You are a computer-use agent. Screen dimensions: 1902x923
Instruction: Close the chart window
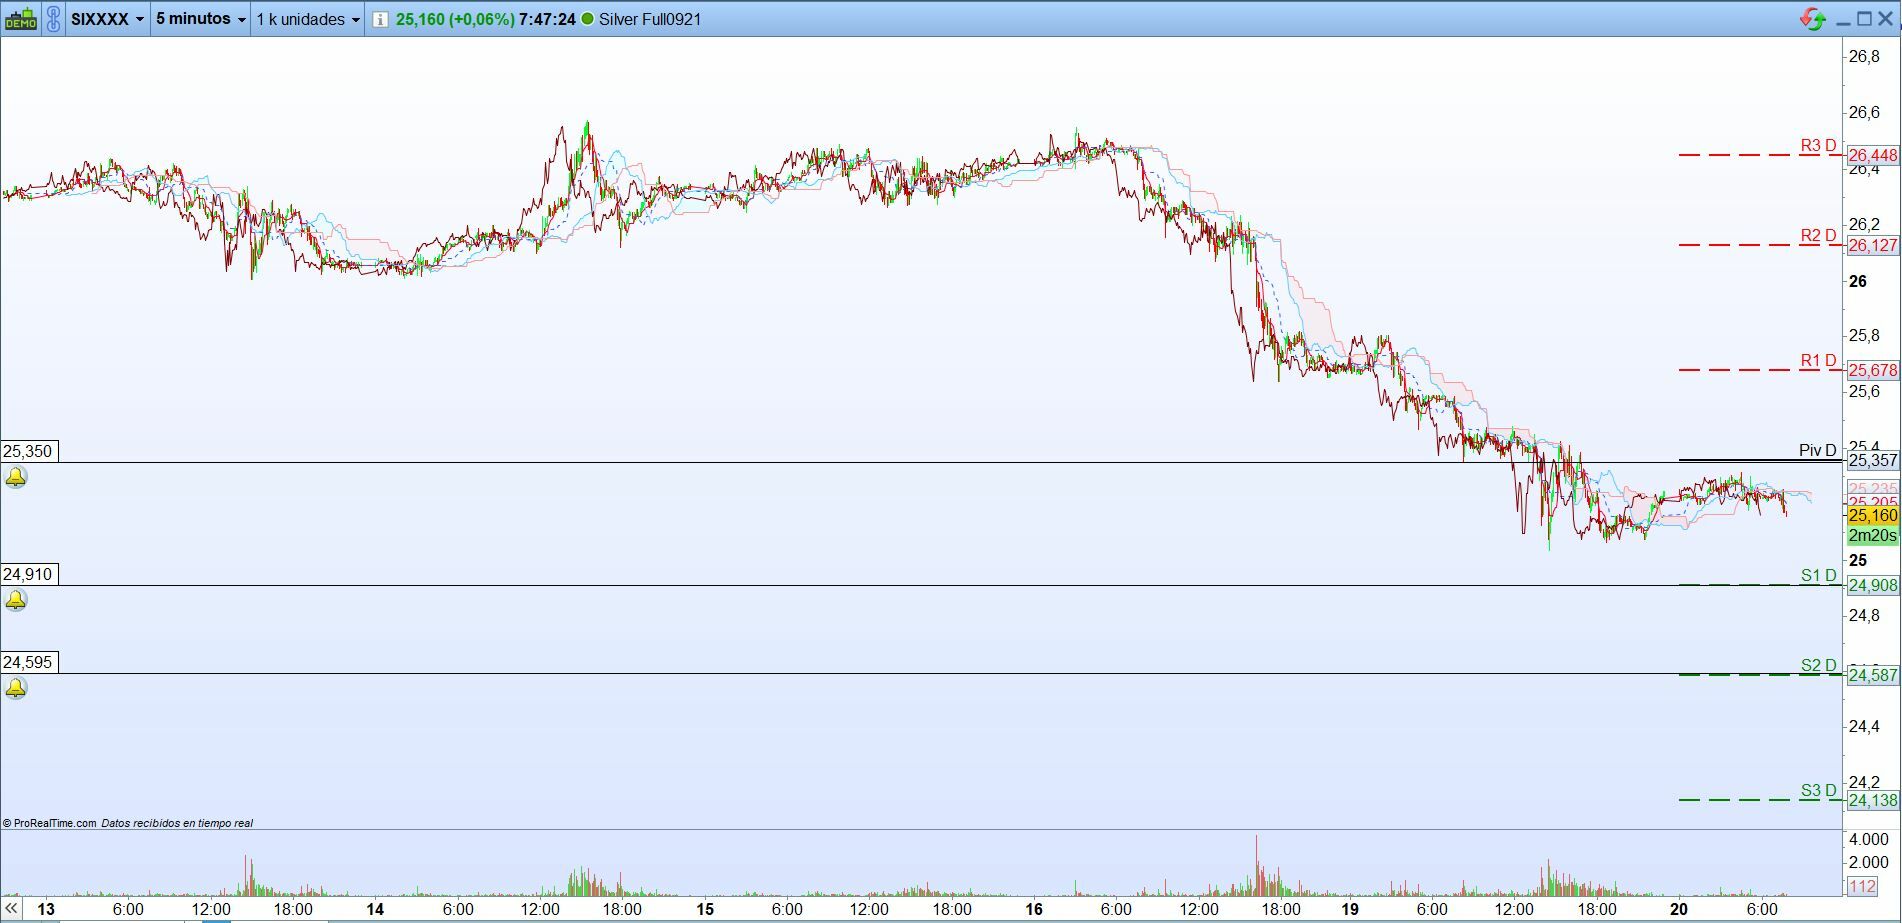(1886, 19)
